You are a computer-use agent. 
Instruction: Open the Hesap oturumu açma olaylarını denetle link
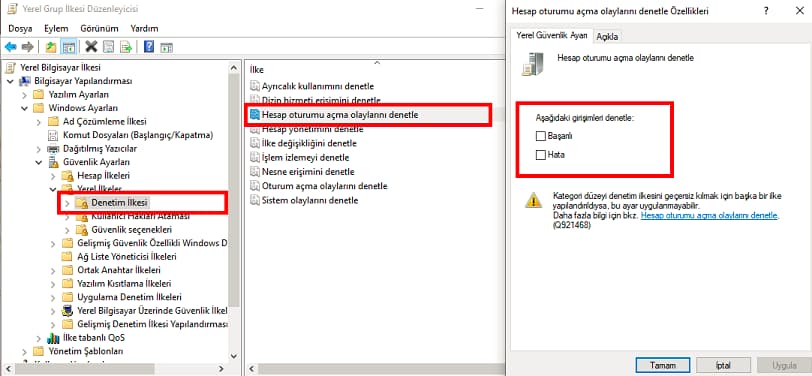(709, 215)
